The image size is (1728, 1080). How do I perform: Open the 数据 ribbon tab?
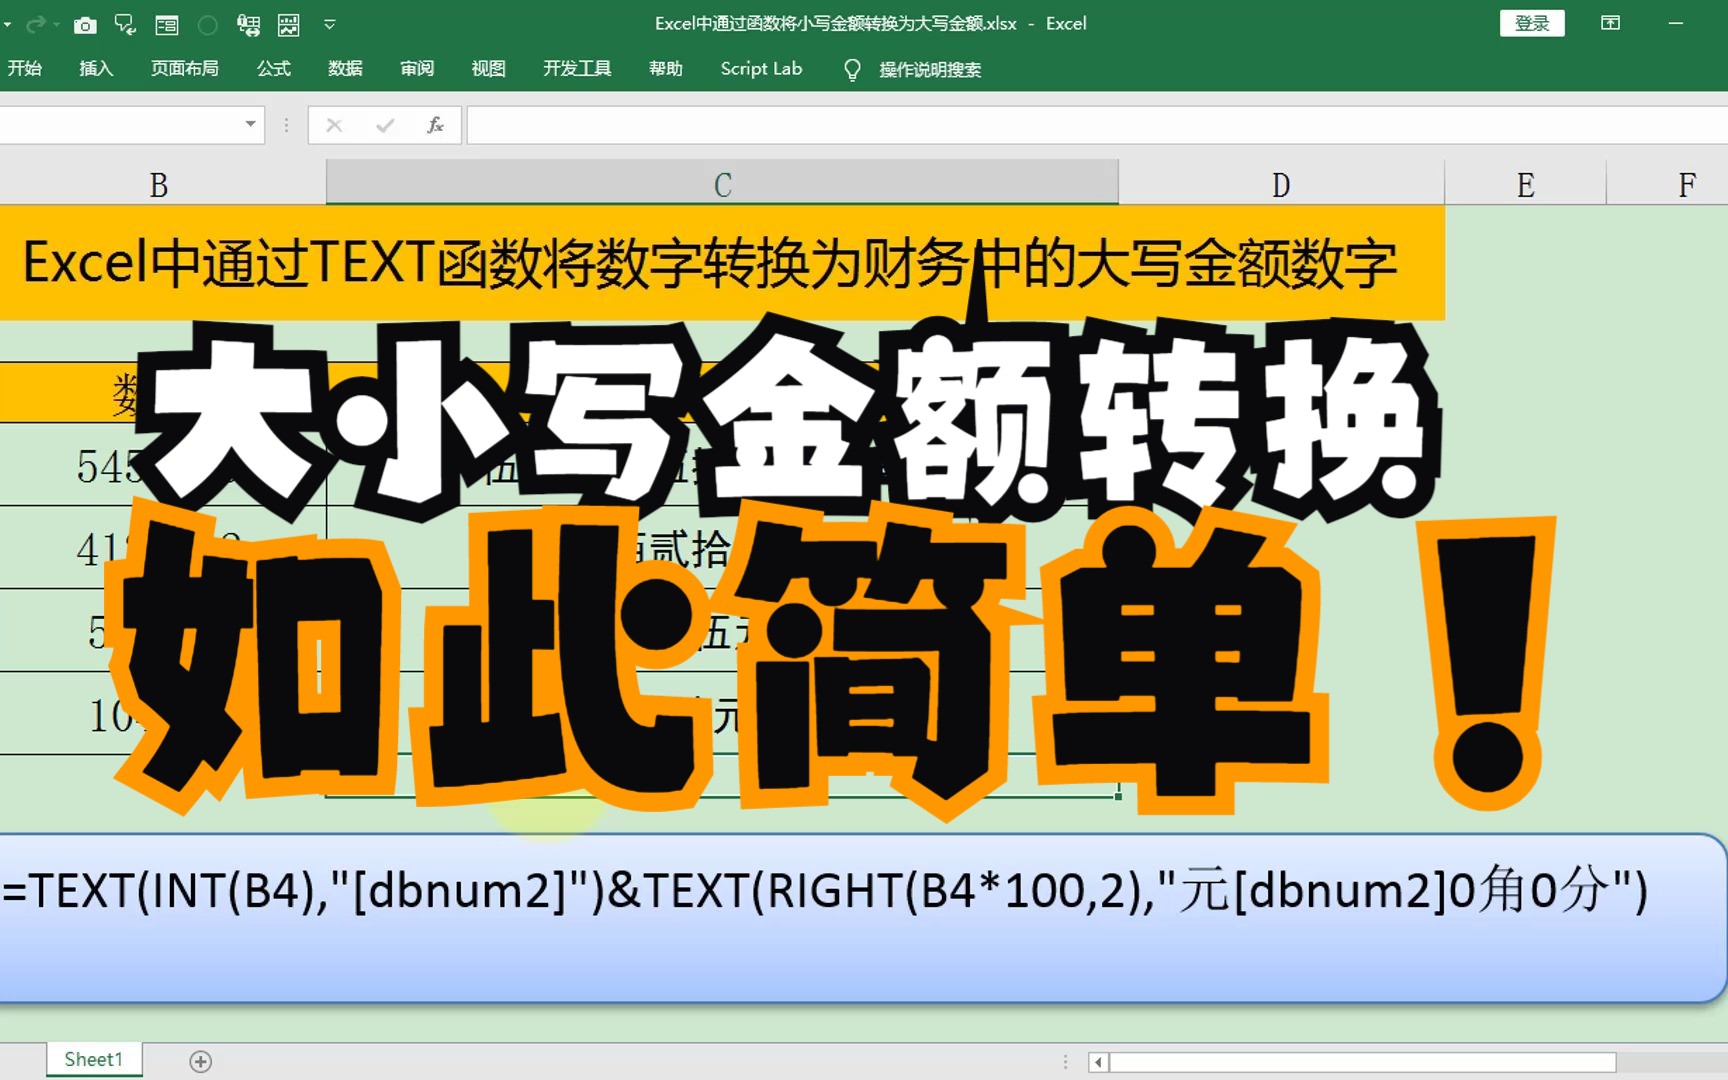coord(345,69)
